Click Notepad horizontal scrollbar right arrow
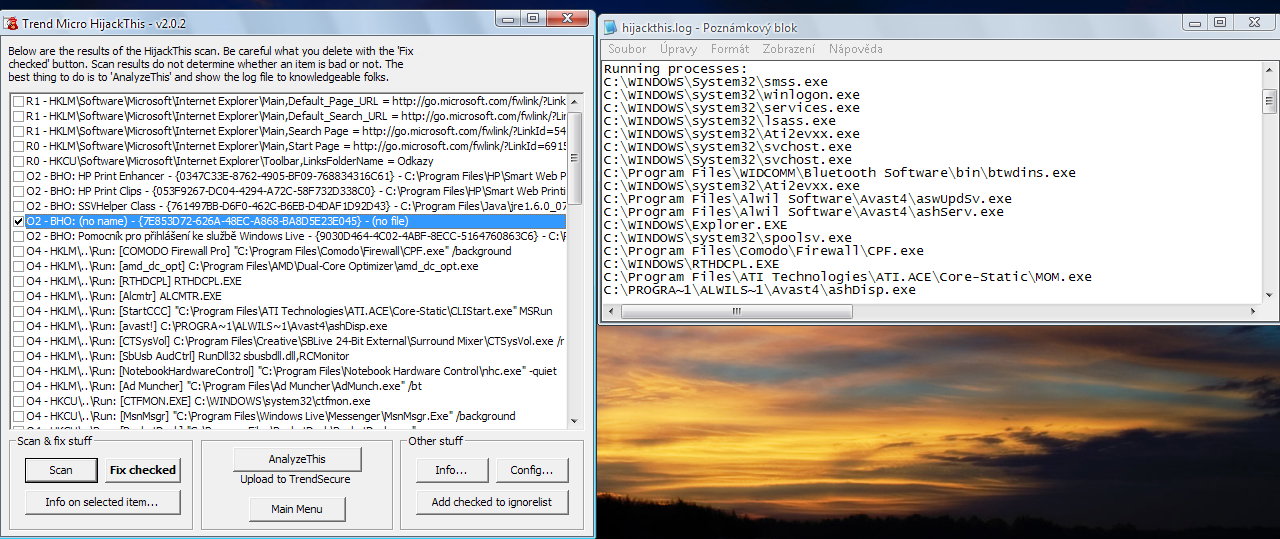This screenshot has height=539, width=1280. click(x=1254, y=311)
